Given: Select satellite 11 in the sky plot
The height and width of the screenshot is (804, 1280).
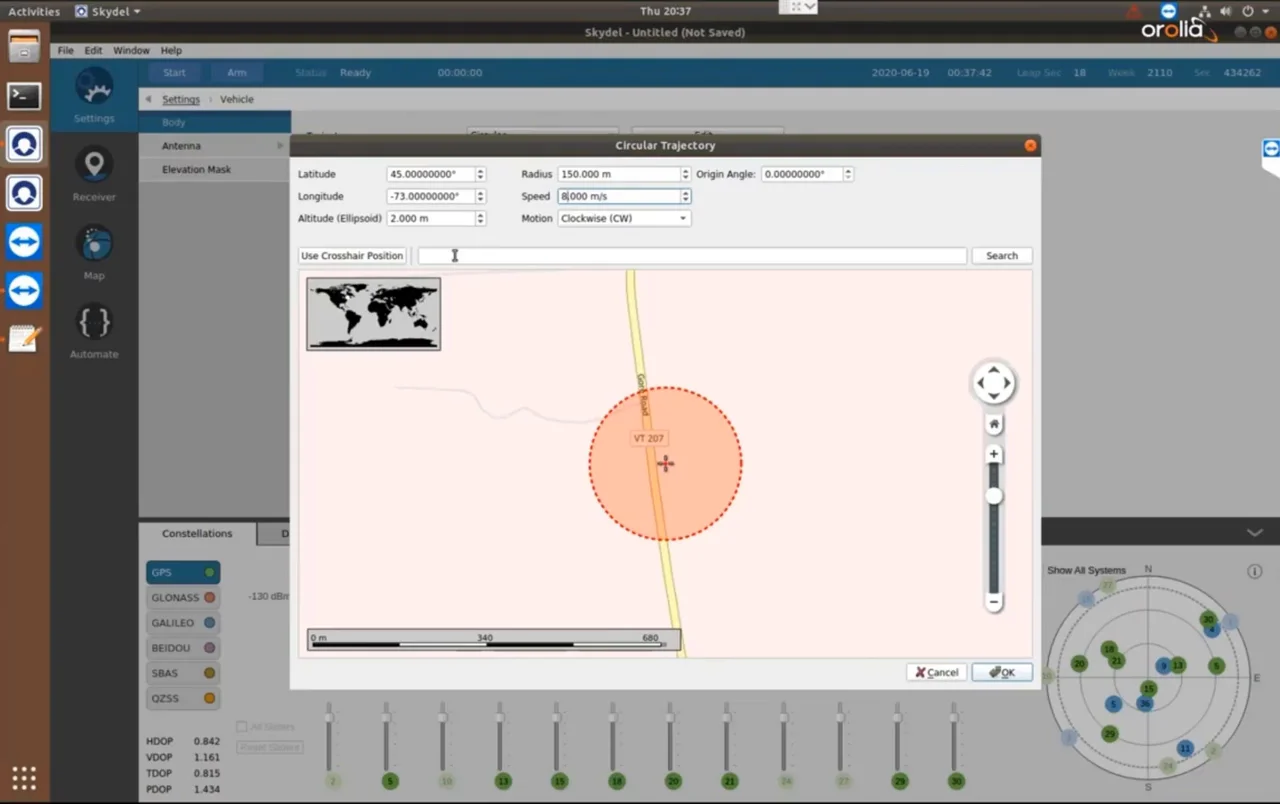Looking at the screenshot, I should (x=1185, y=748).
